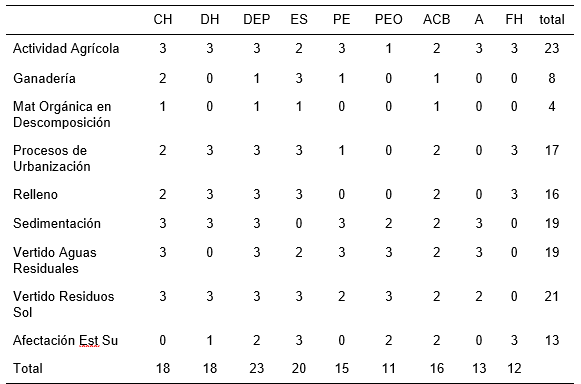
Task: Click the Vertido Residuos Sol label
Action: (63, 304)
